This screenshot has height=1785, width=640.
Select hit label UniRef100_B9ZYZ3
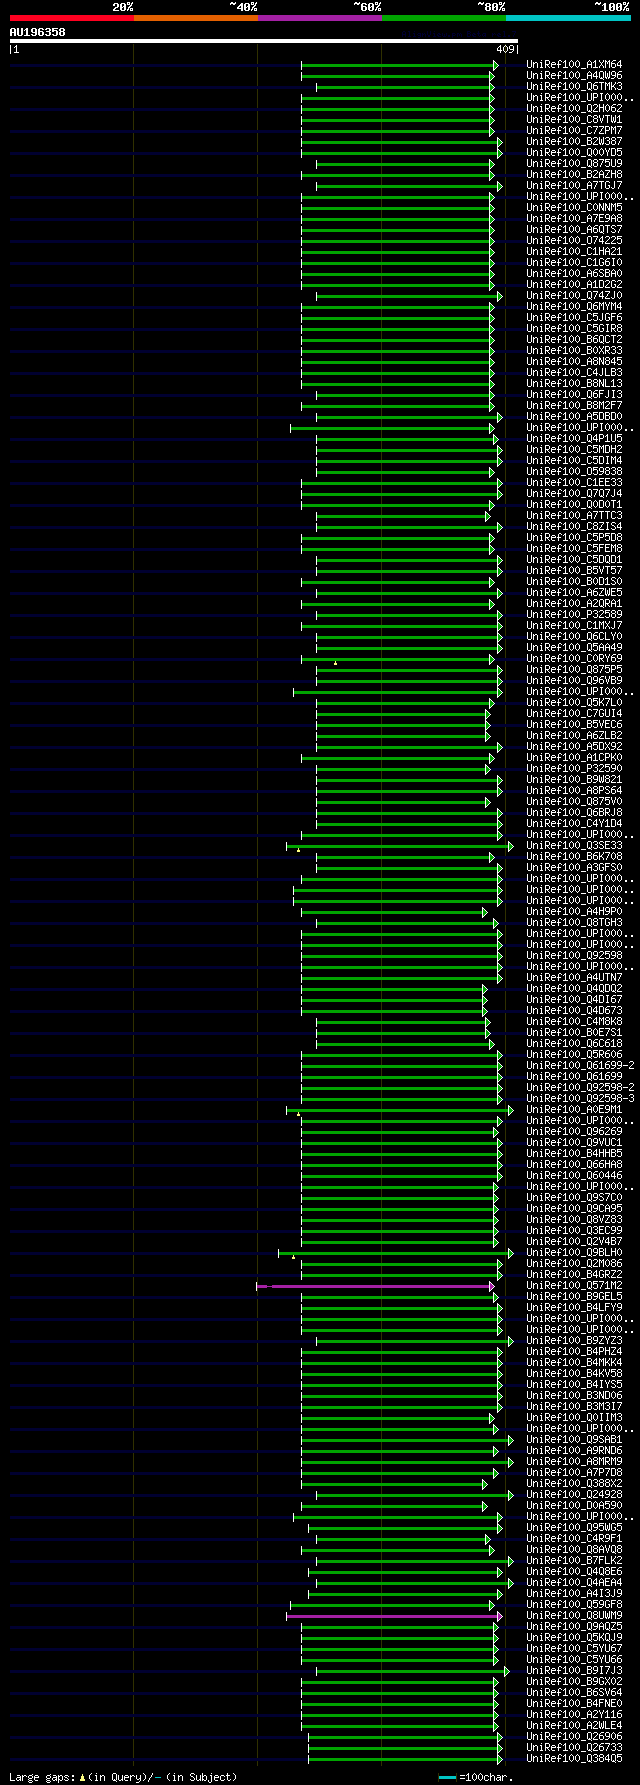pyautogui.click(x=574, y=1341)
